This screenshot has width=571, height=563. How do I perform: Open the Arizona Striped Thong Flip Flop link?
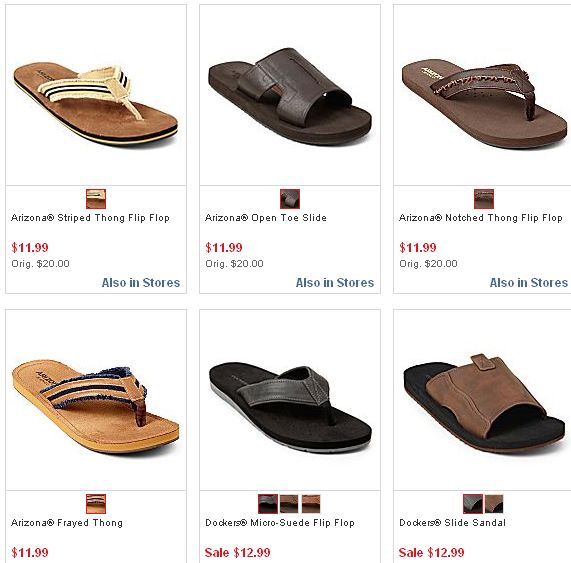90,218
